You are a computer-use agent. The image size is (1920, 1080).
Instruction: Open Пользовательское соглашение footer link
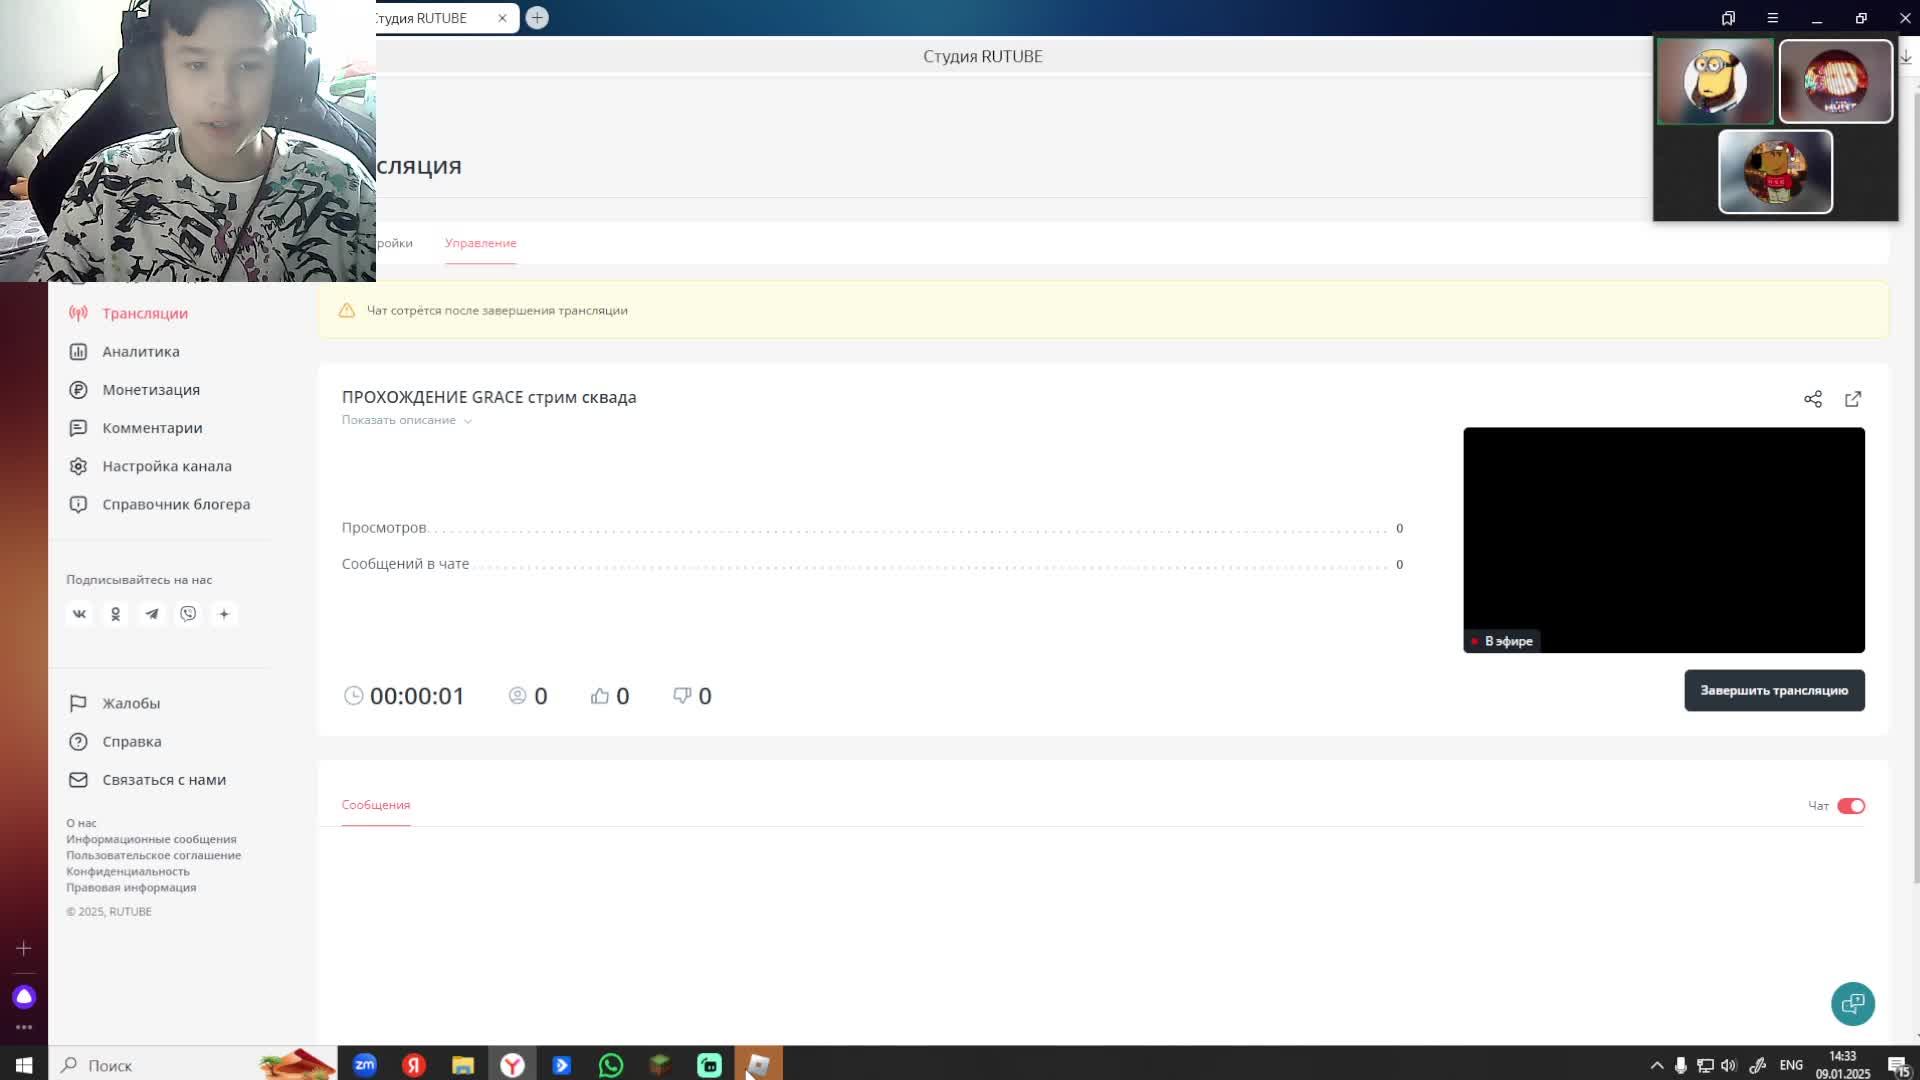(153, 855)
